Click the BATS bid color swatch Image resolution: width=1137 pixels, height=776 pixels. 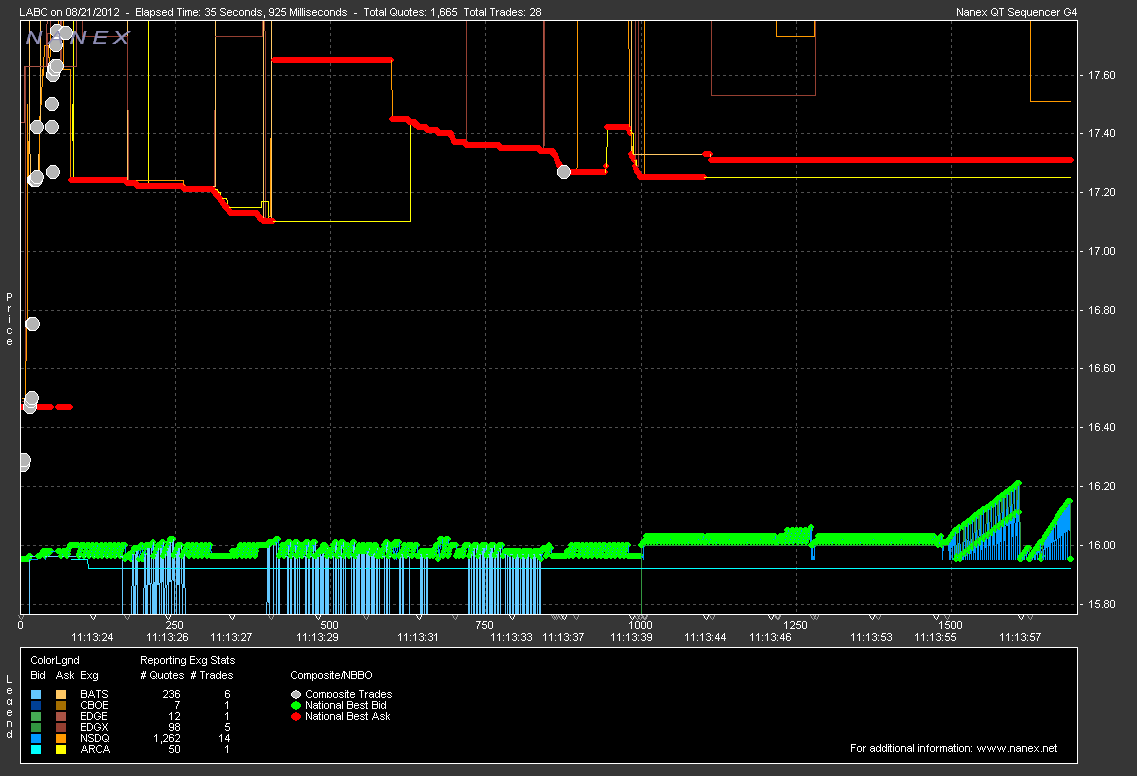tap(36, 694)
